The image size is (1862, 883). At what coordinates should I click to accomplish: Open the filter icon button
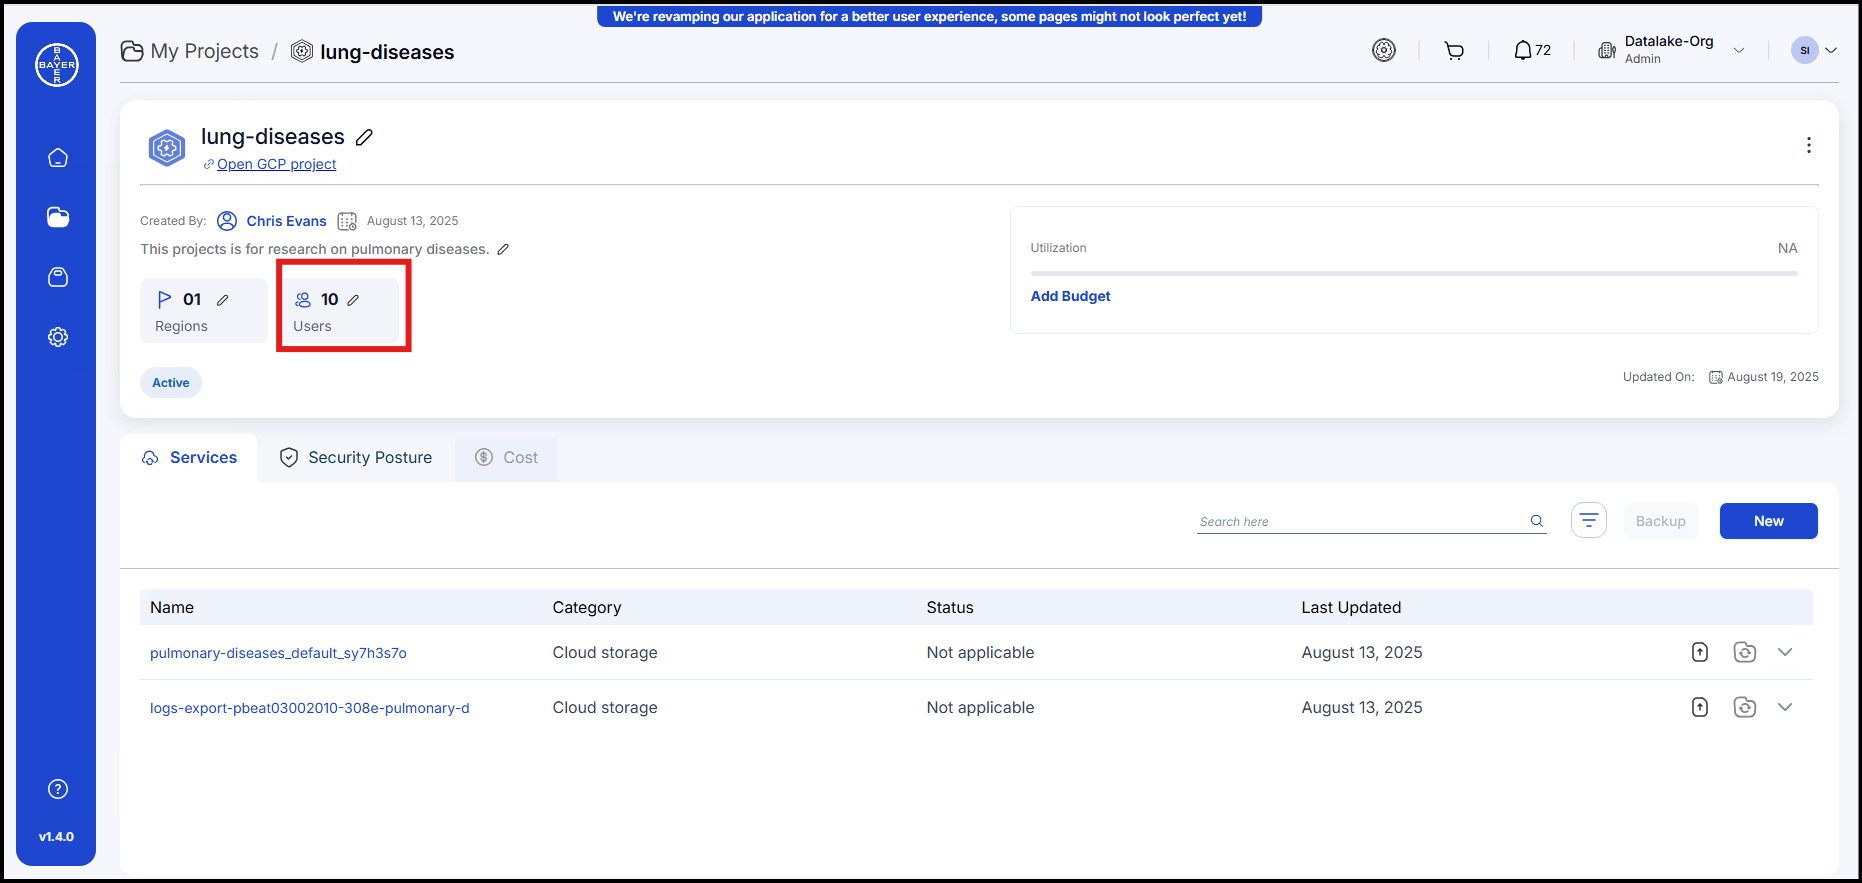point(1589,520)
